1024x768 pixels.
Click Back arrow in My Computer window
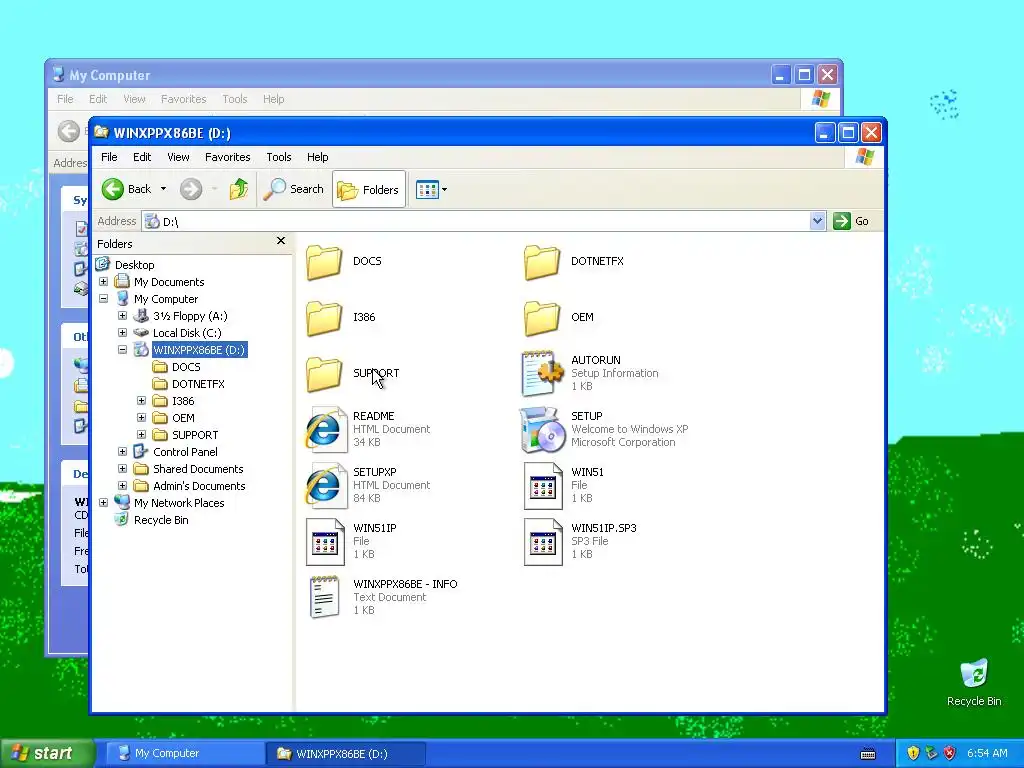pyautogui.click(x=69, y=131)
